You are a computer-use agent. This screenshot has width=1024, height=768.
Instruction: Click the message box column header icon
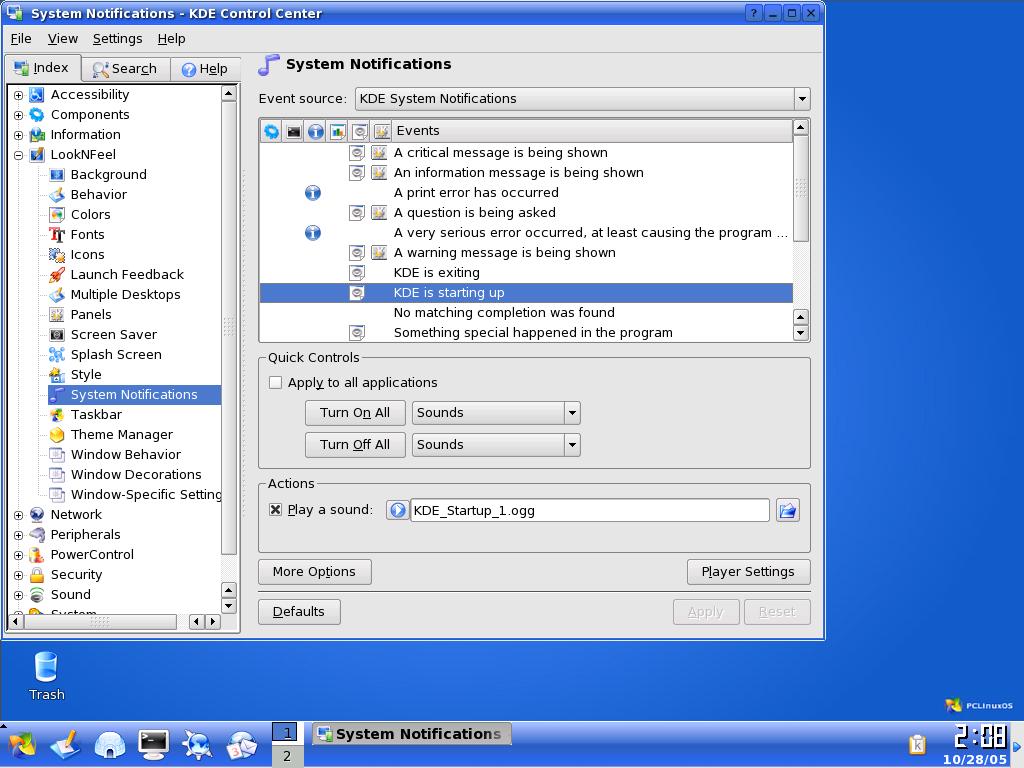[316, 131]
